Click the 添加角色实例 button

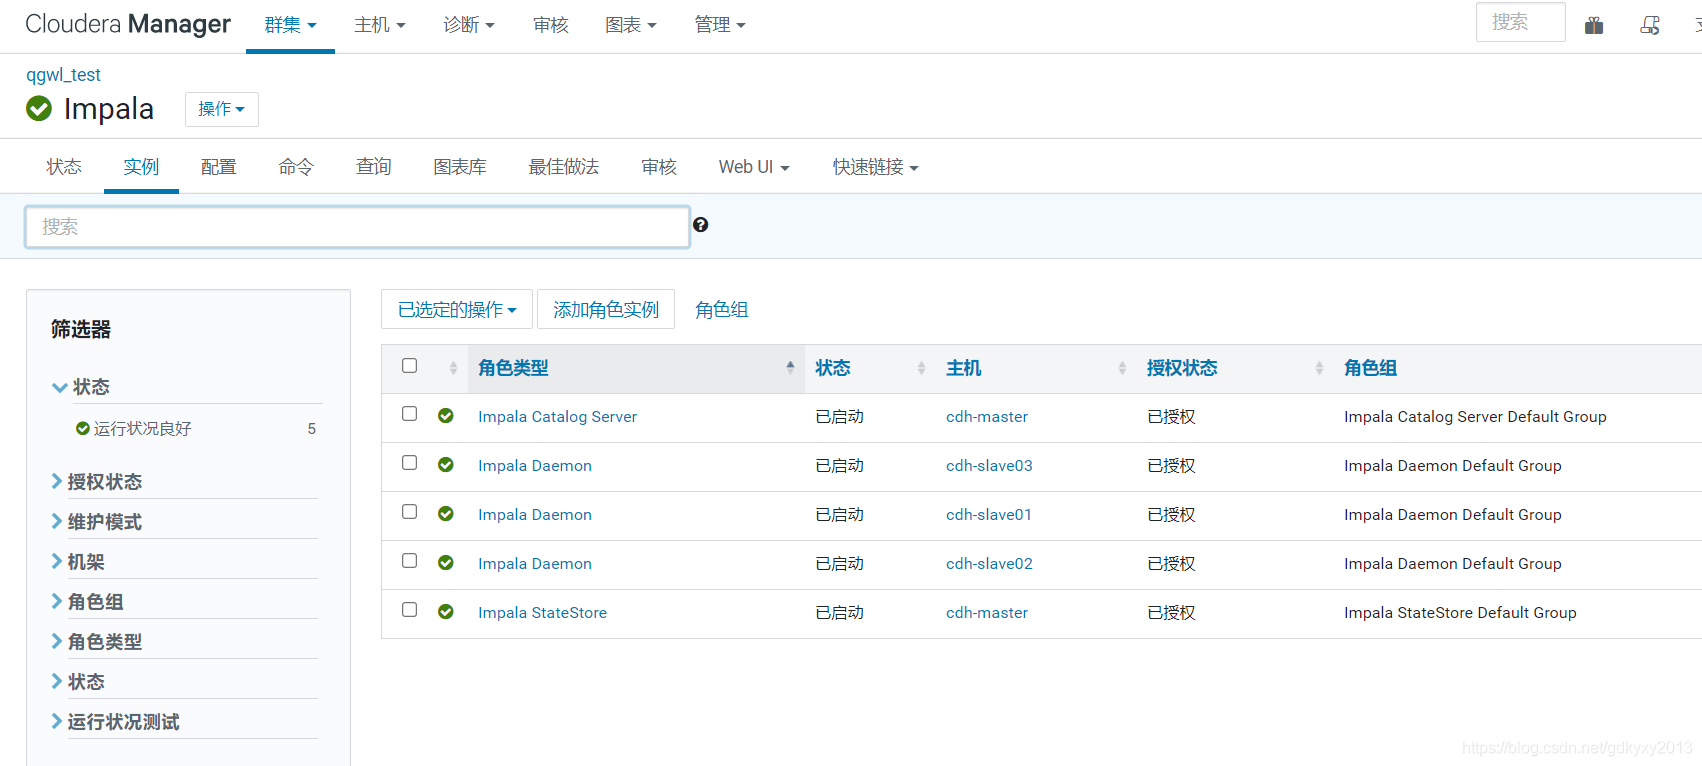606,309
